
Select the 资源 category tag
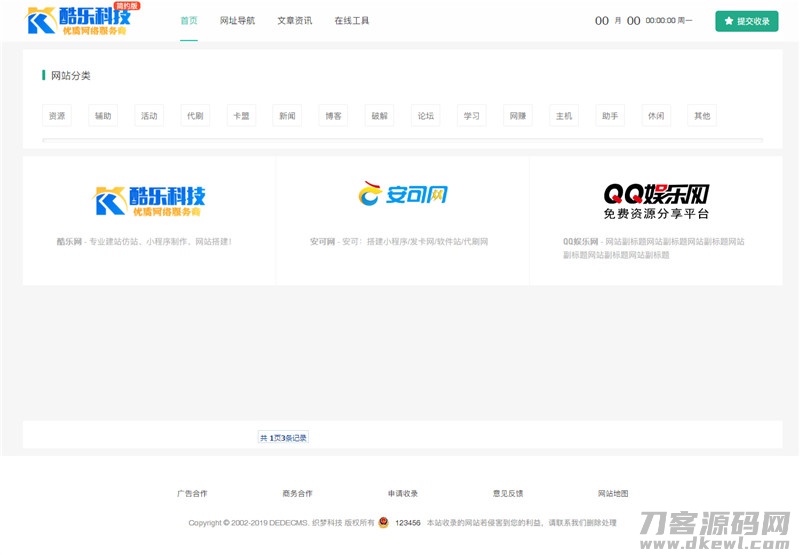pos(57,116)
